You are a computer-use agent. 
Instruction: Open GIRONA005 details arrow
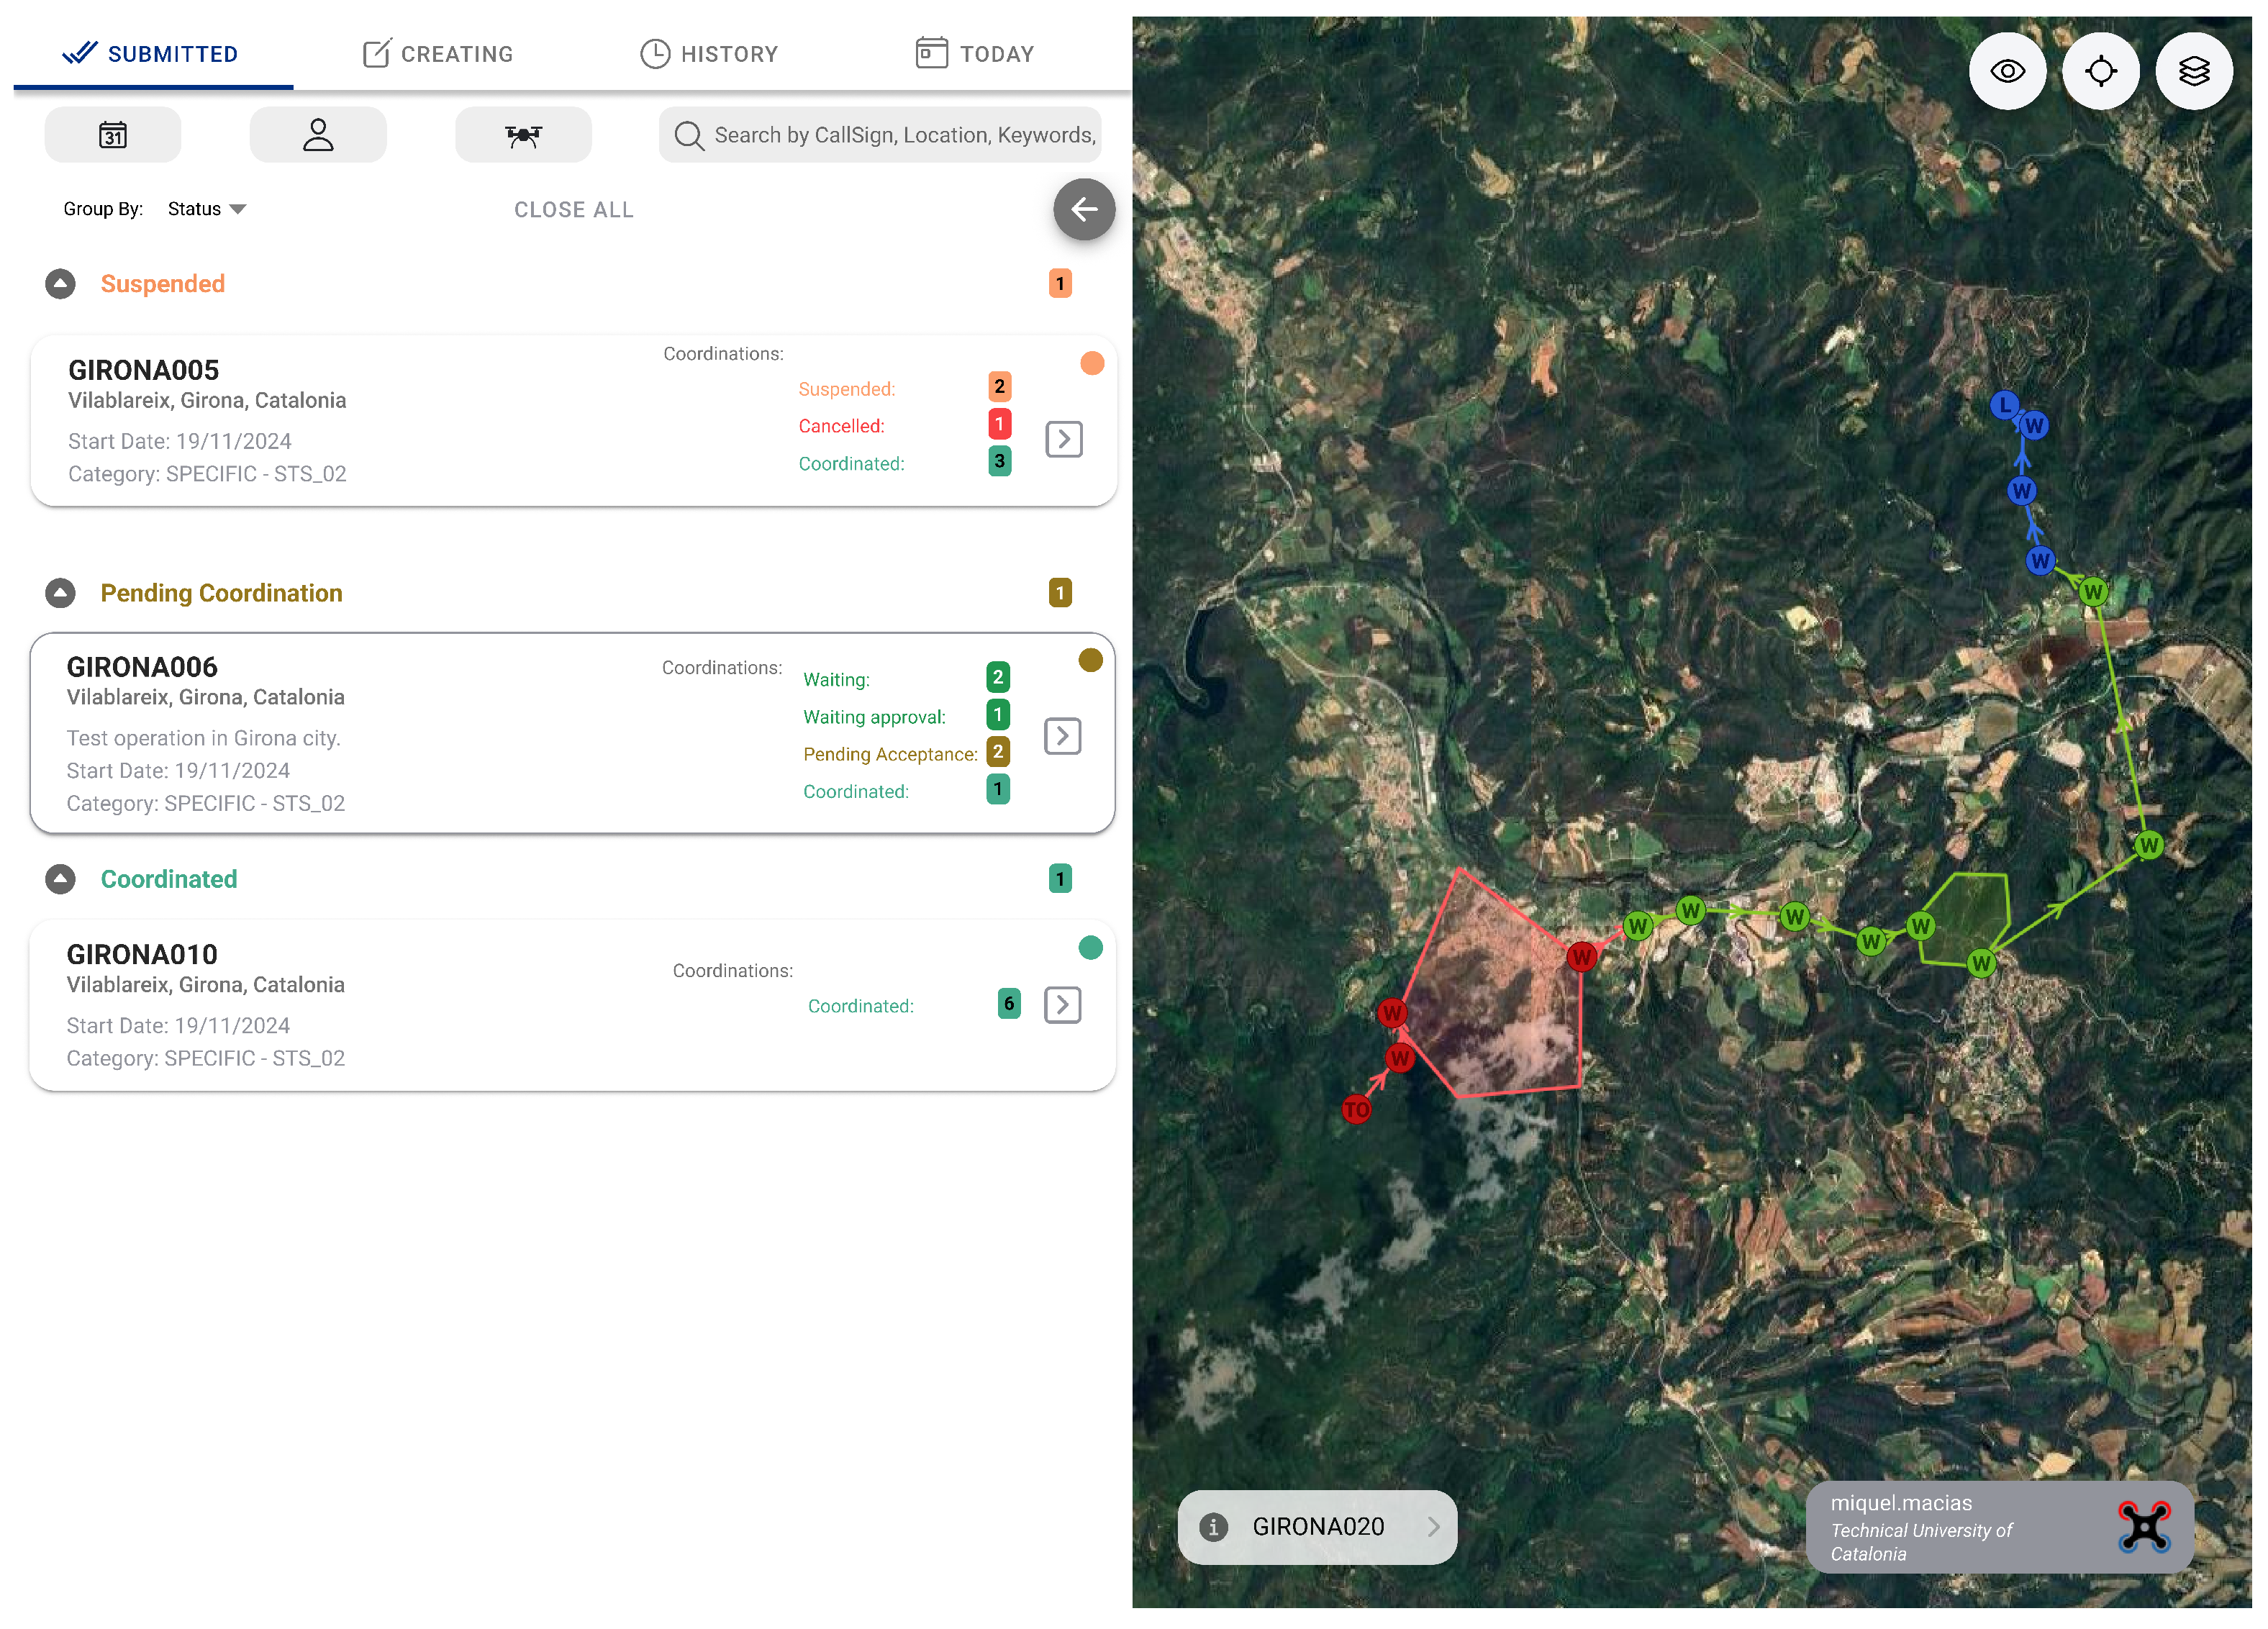1064,439
